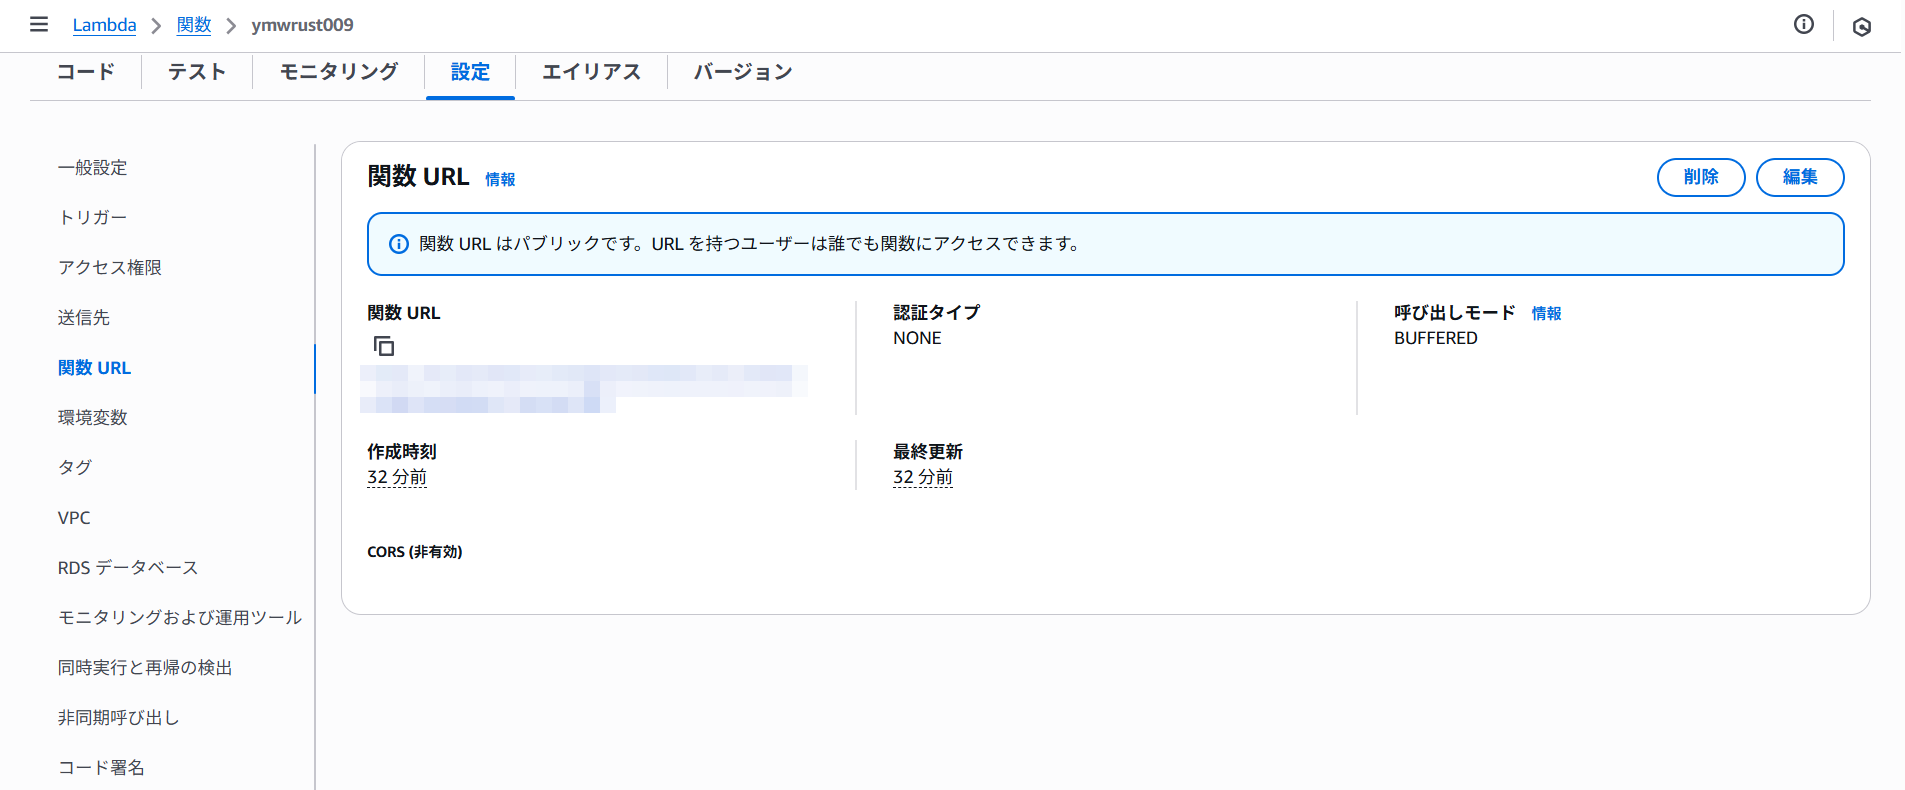Open 情報 link beside 呼び出しモード
Screen dimensions: 1905x790
pyautogui.click(x=1546, y=313)
